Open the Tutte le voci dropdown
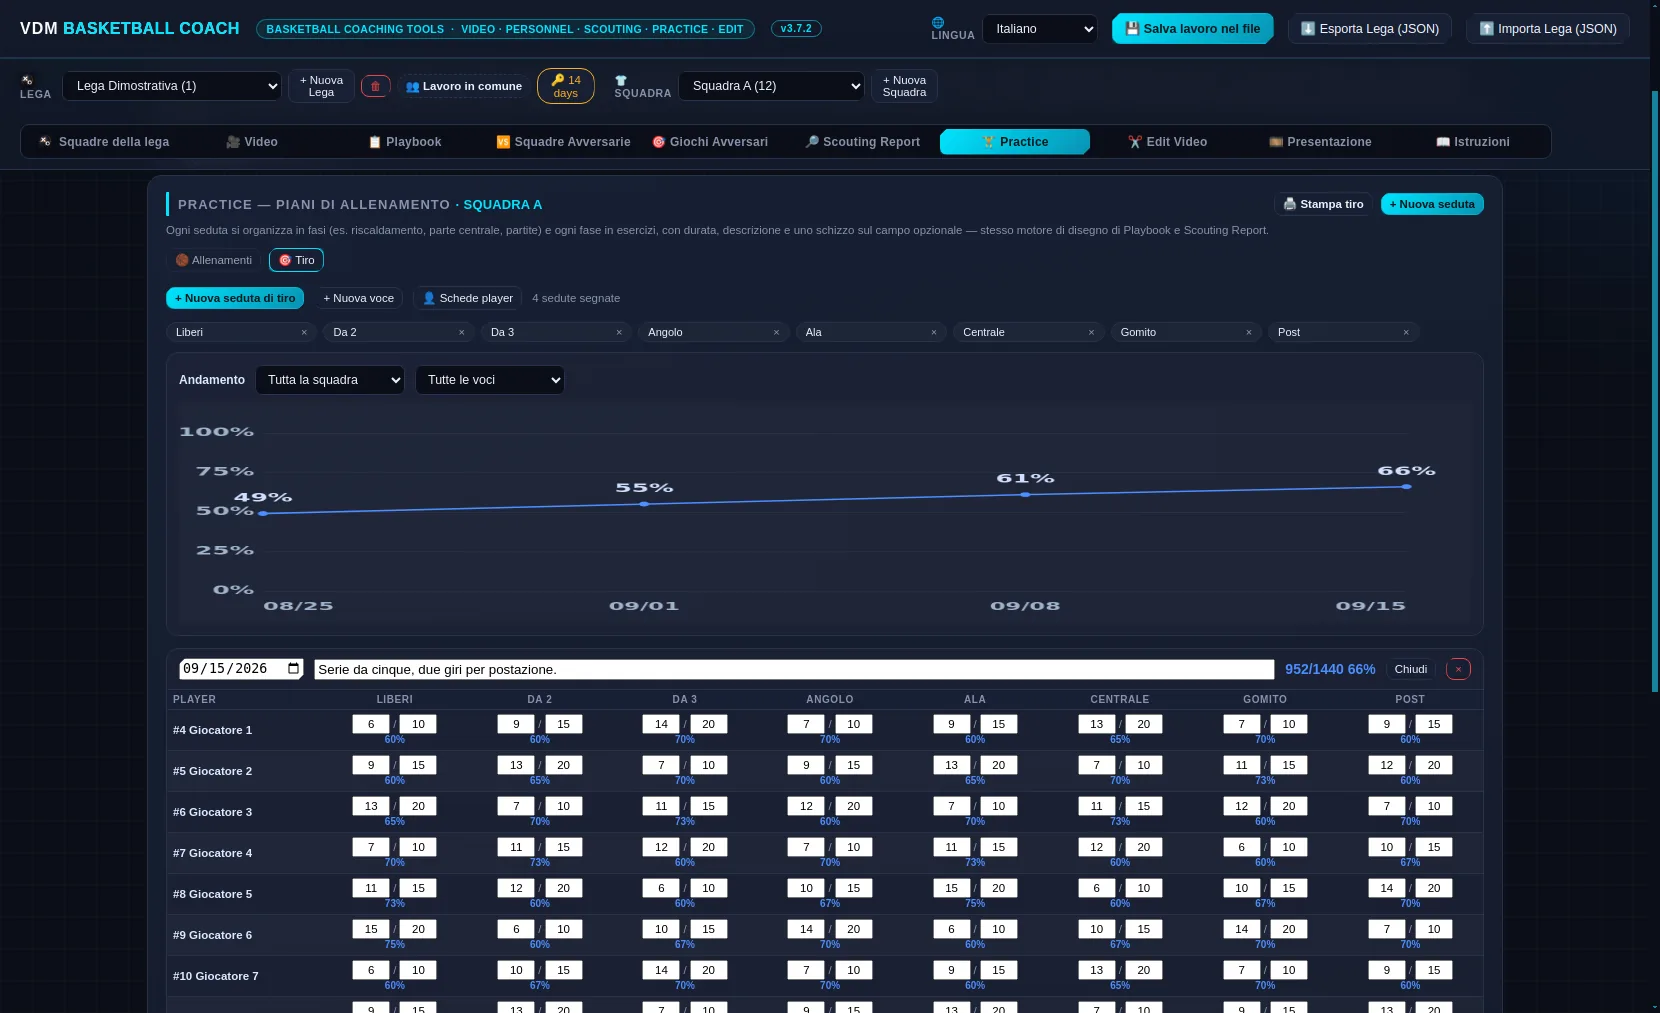1660x1013 pixels. tap(490, 380)
